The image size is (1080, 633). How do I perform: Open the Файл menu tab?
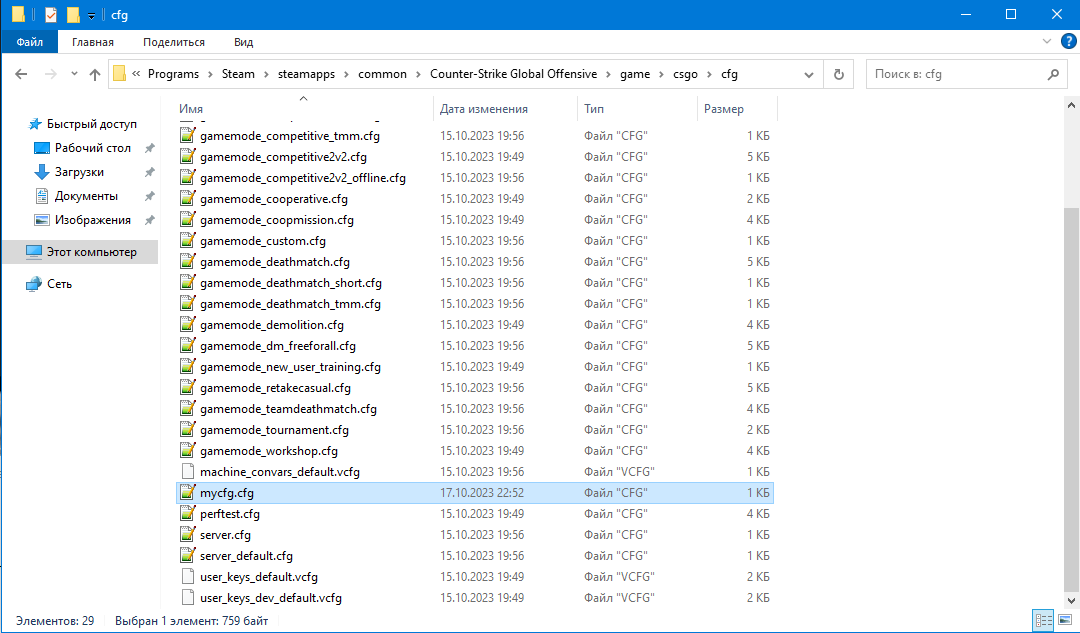point(30,42)
